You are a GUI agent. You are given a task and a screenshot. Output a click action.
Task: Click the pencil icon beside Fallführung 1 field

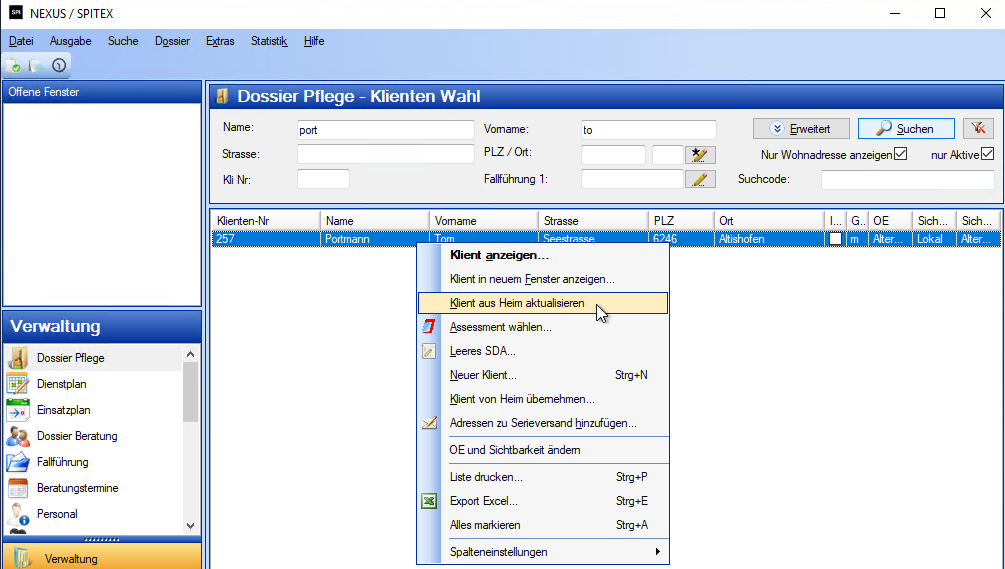pyautogui.click(x=700, y=179)
